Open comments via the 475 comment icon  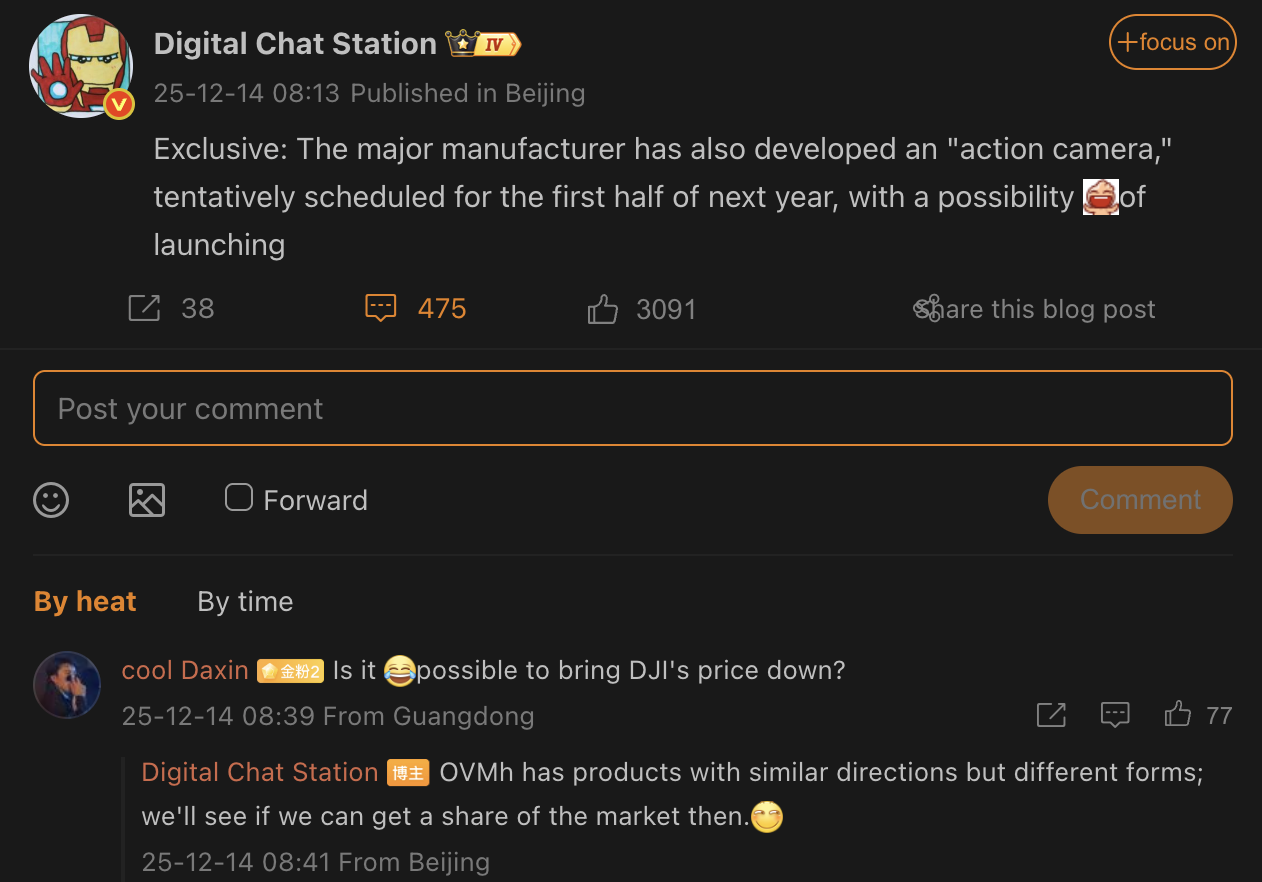tap(381, 308)
